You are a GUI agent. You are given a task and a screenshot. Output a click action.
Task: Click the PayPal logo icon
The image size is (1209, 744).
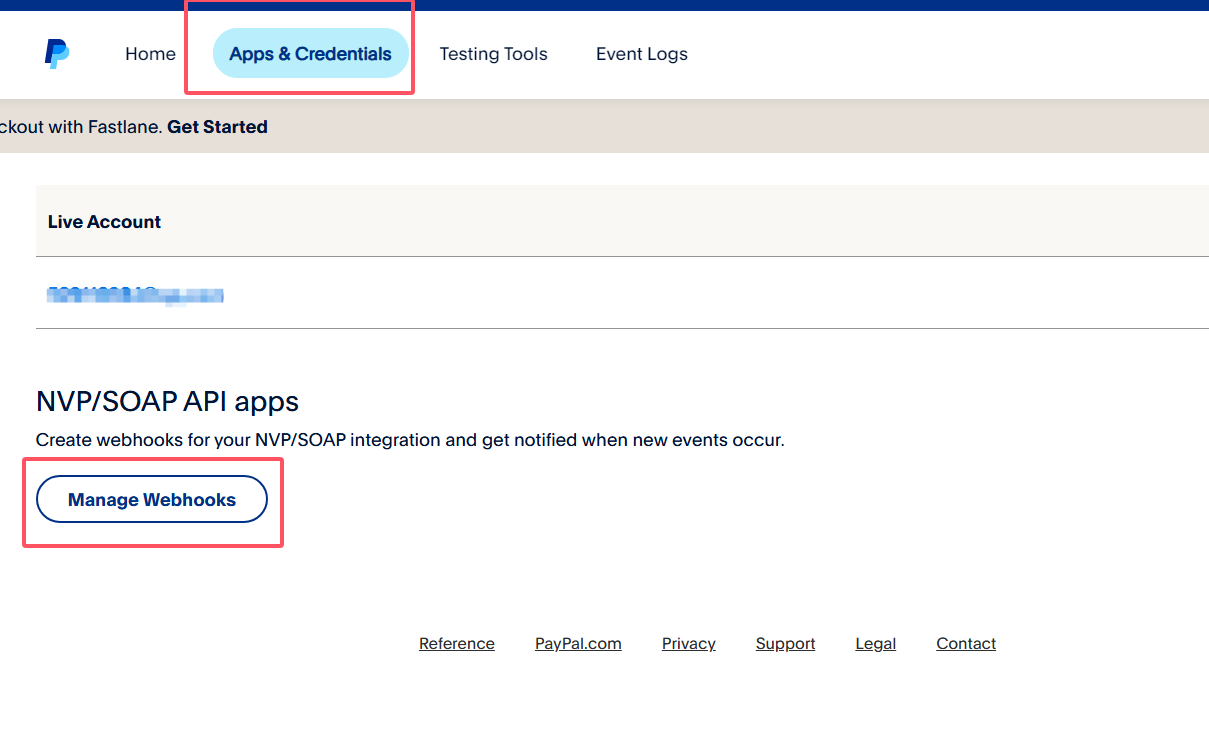[57, 54]
